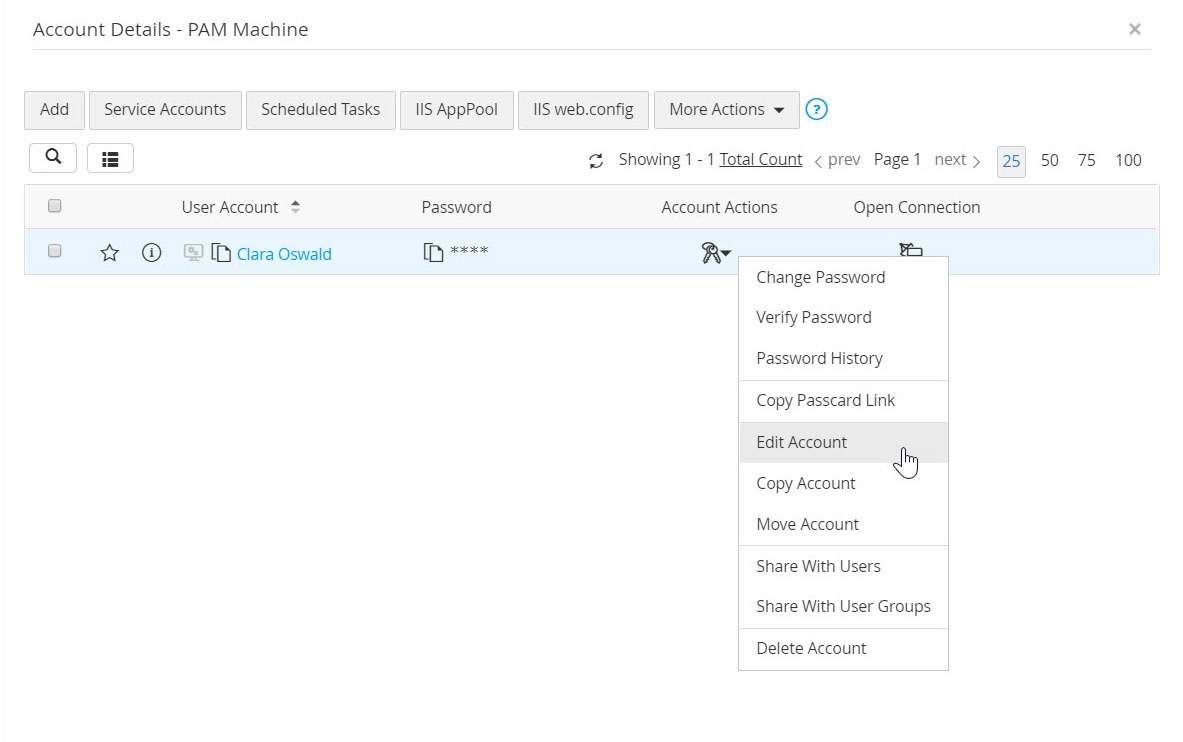This screenshot has width=1183, height=742.
Task: Expand the More Actions dropdown
Action: coord(727,110)
